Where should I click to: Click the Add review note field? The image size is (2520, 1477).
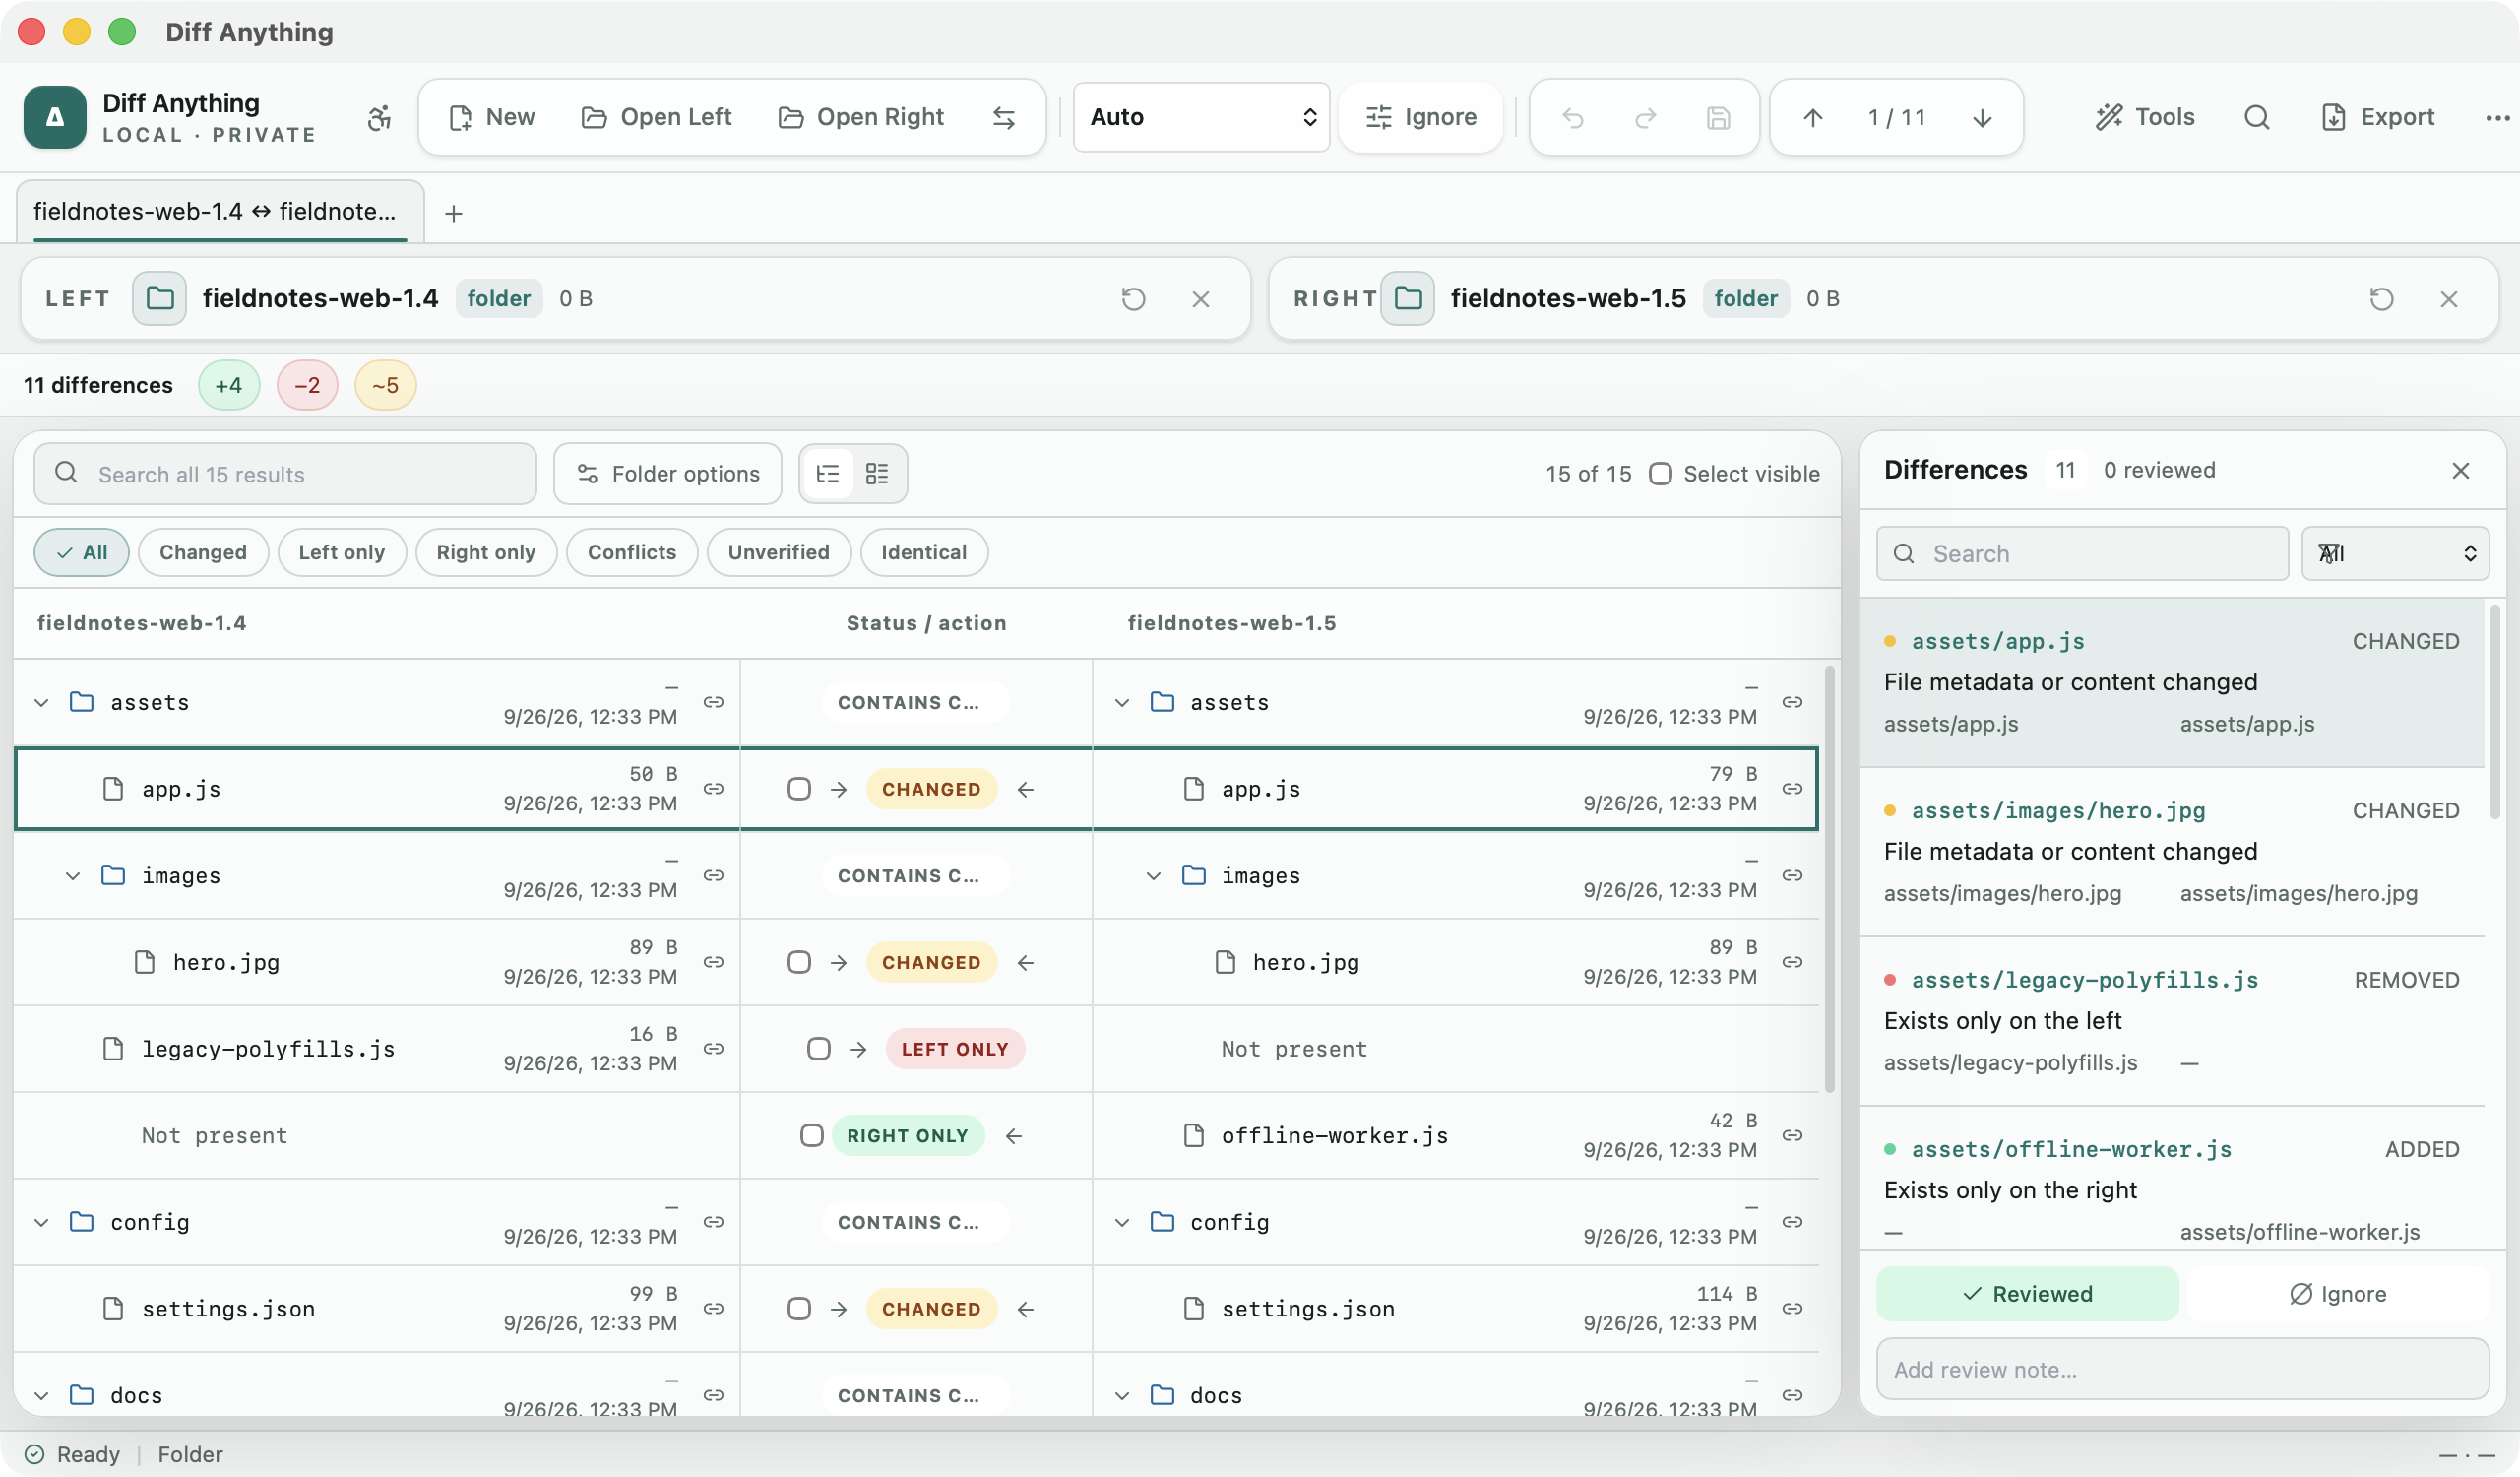point(2182,1369)
